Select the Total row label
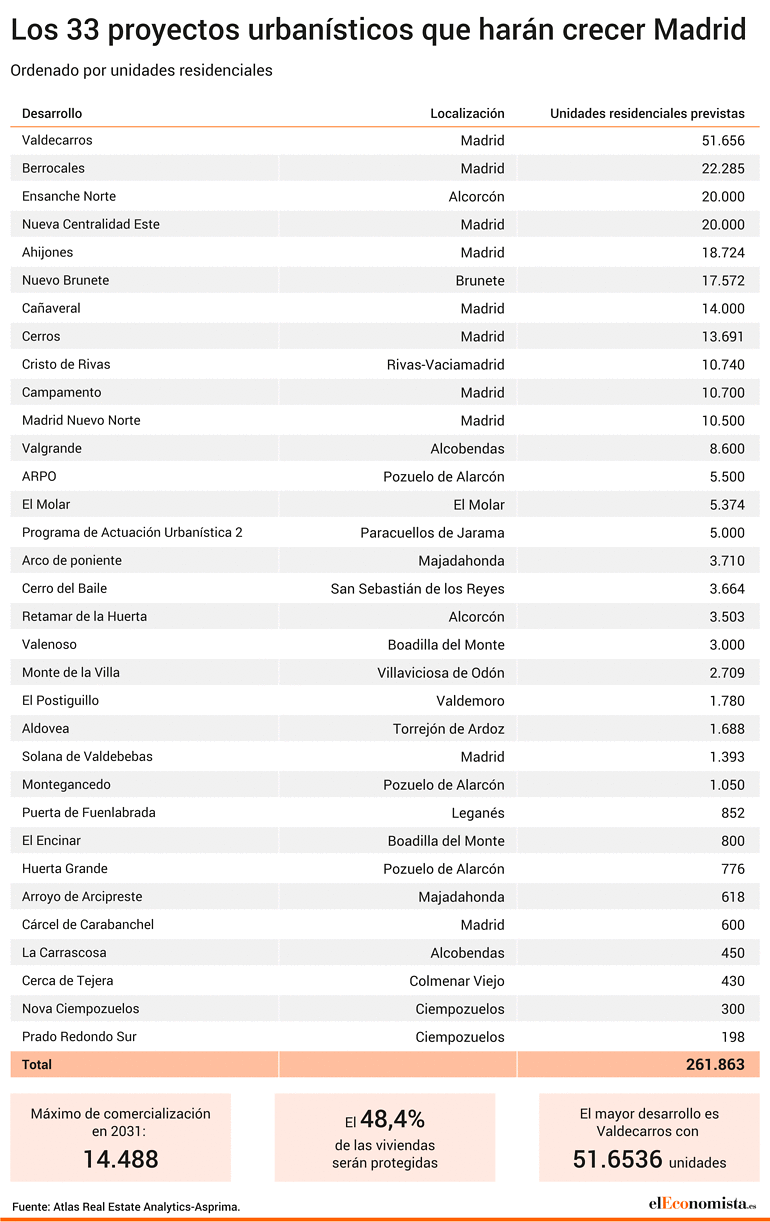This screenshot has width=770, height=1222. point(37,1064)
